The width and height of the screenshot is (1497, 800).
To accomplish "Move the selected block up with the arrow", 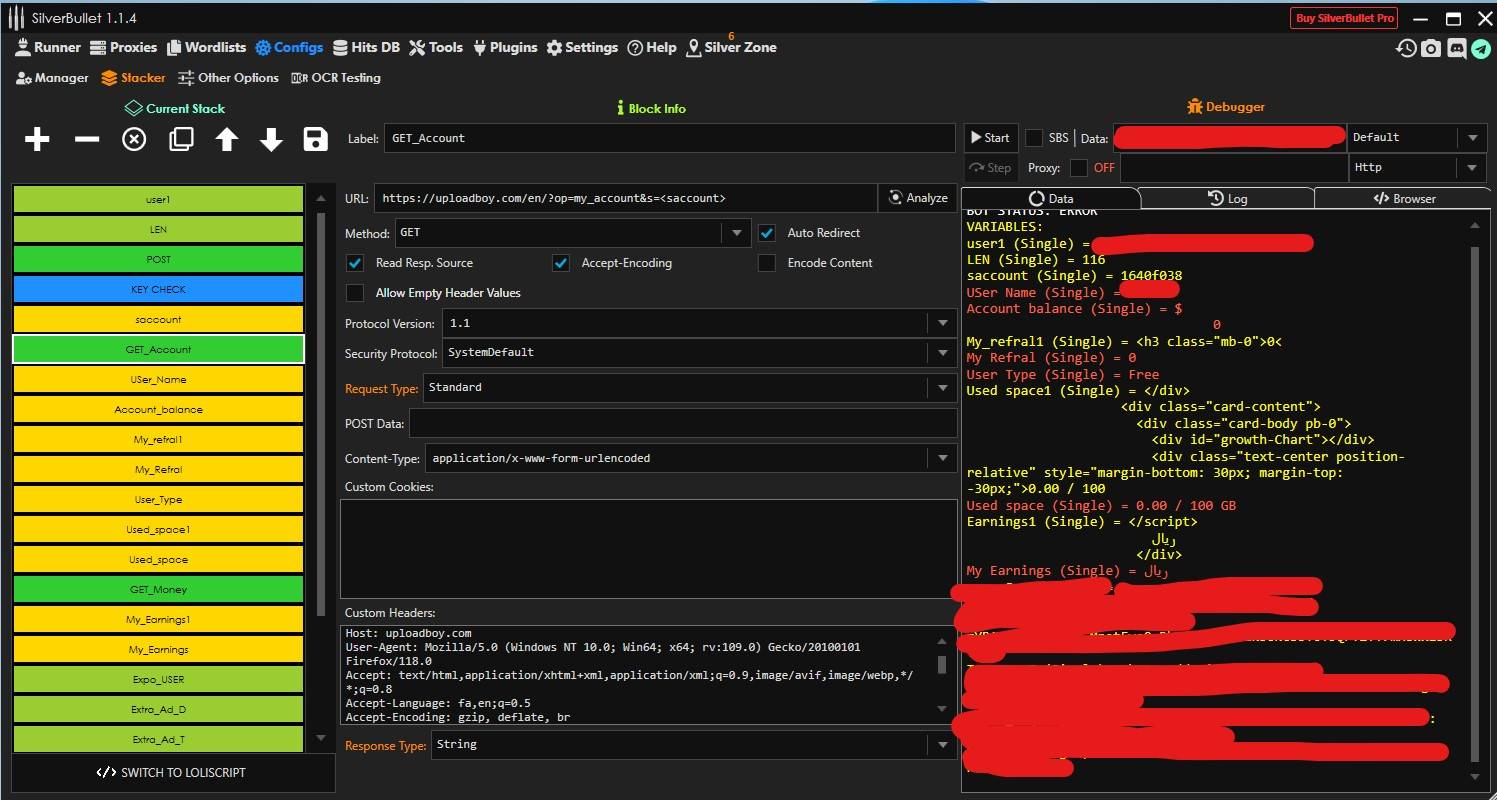I will [x=227, y=139].
